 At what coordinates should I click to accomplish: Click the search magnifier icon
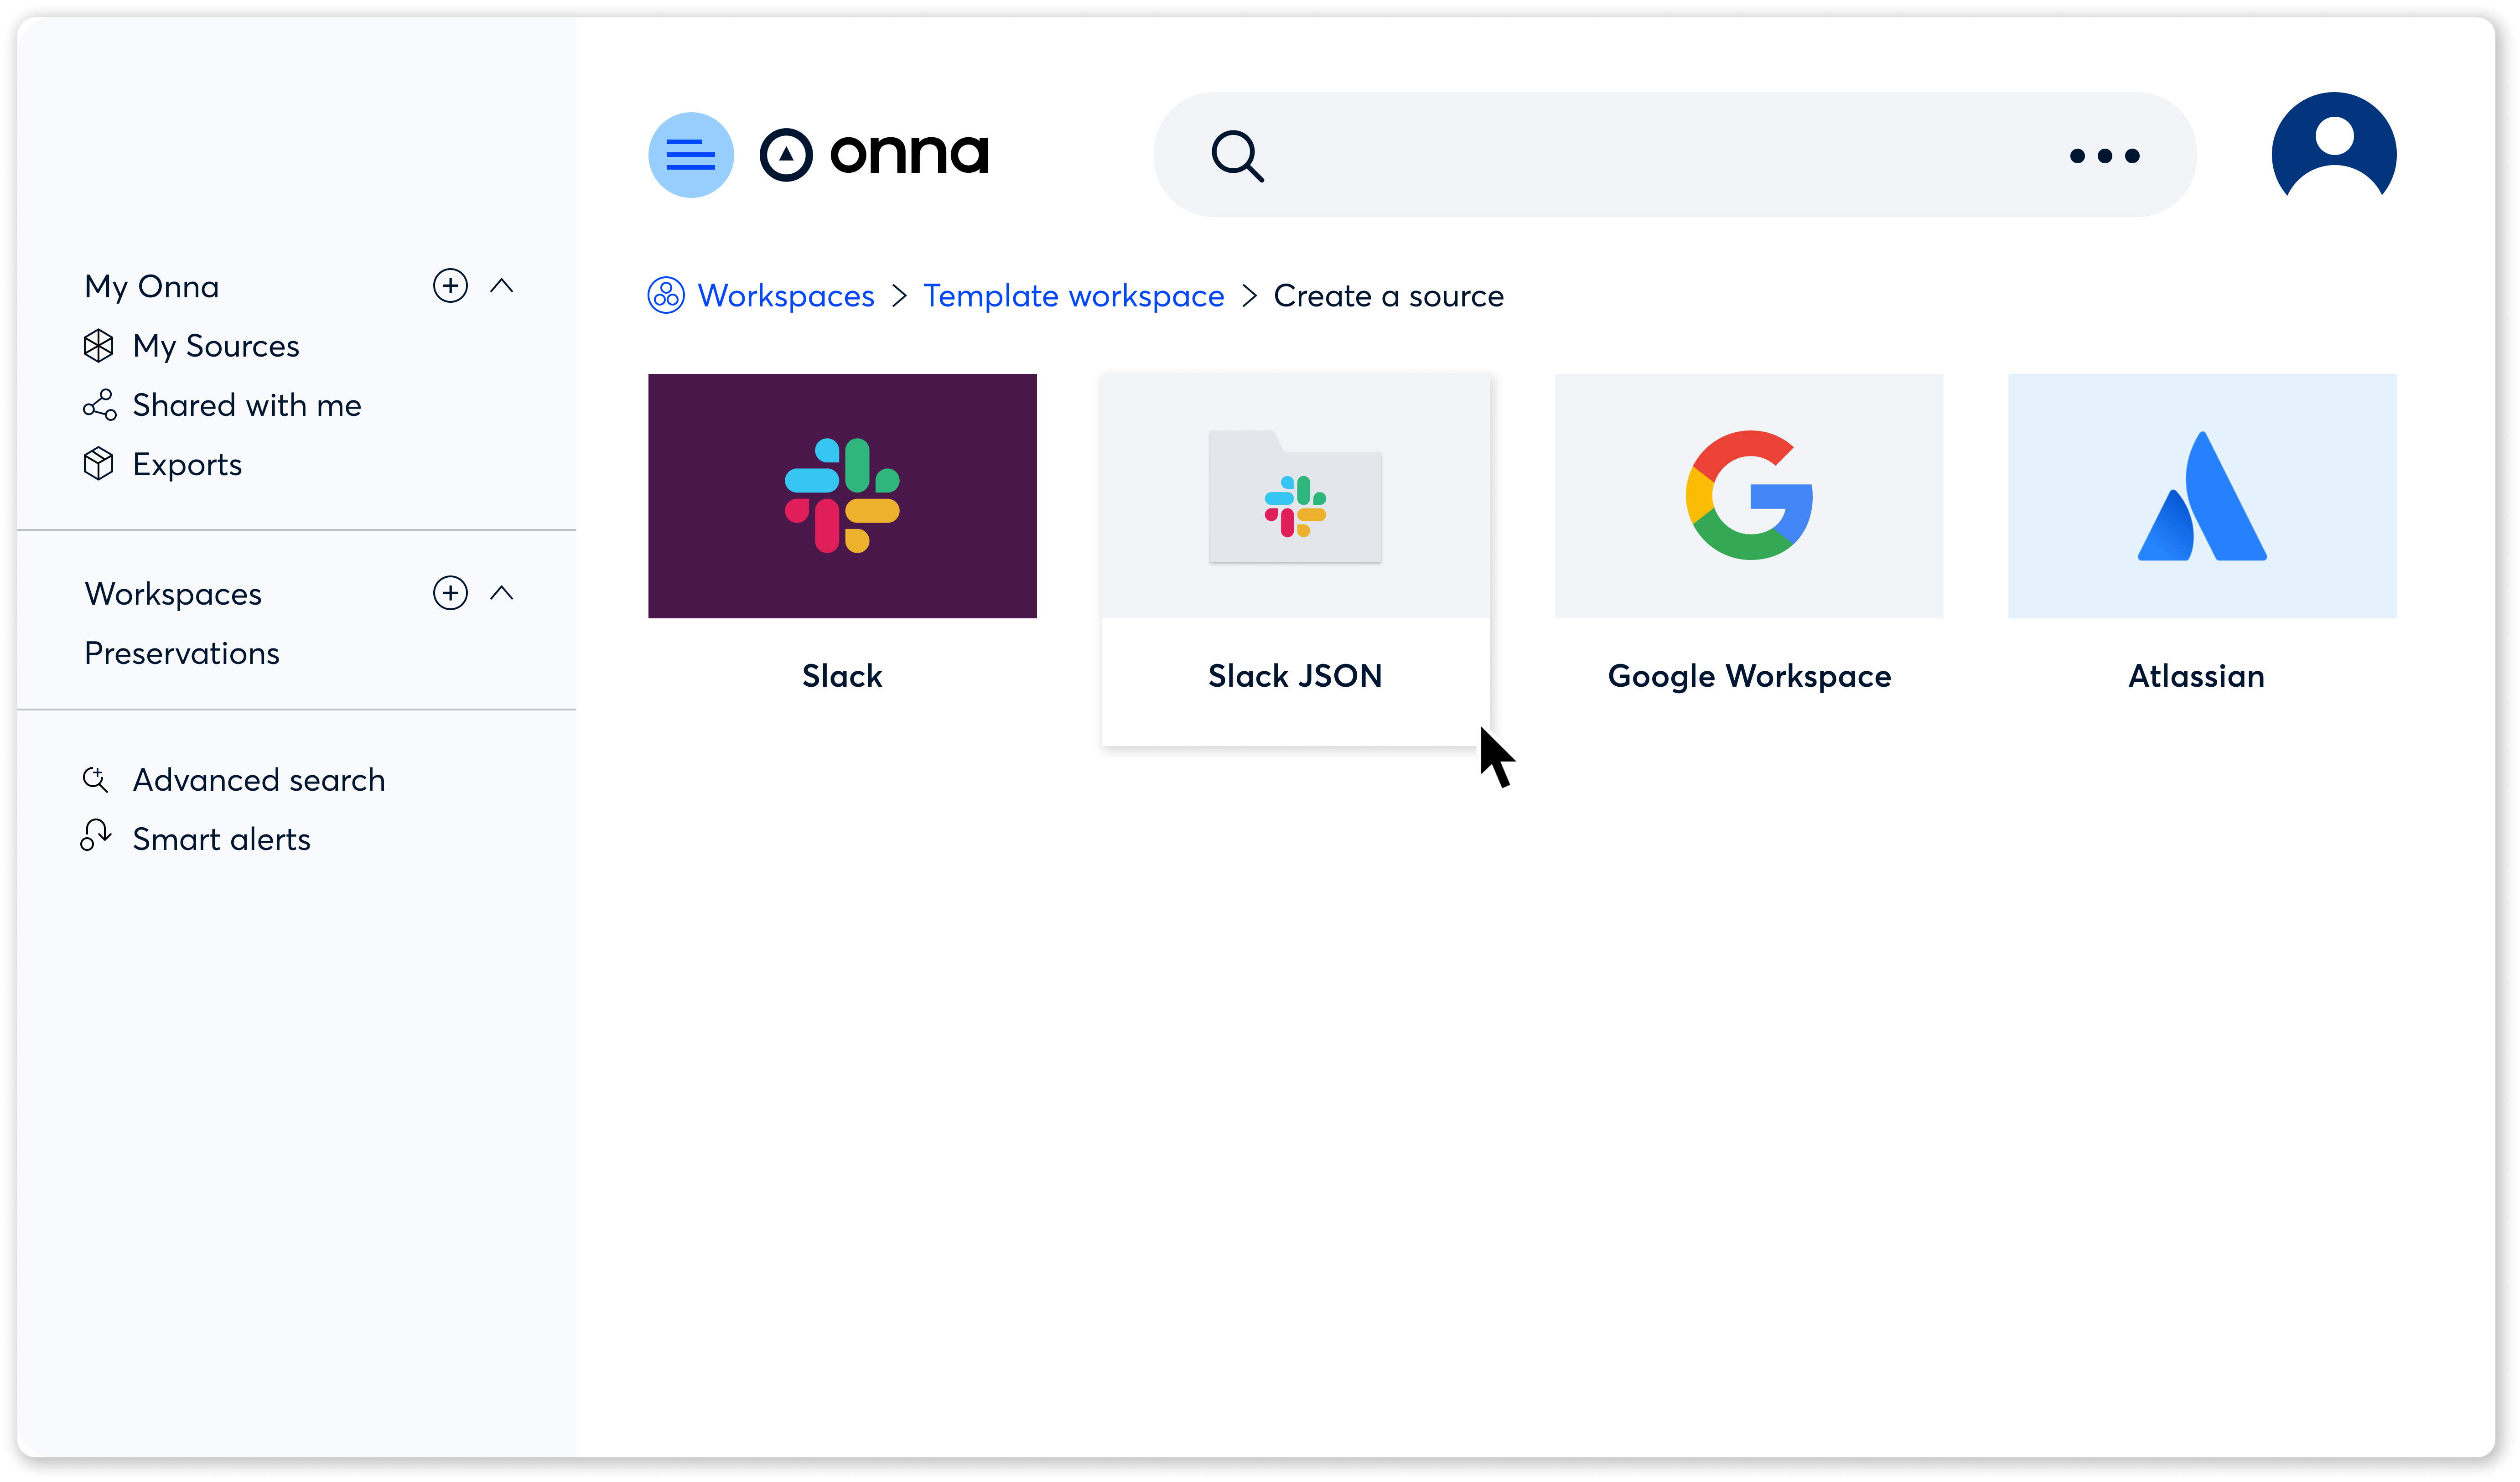pyautogui.click(x=1237, y=155)
